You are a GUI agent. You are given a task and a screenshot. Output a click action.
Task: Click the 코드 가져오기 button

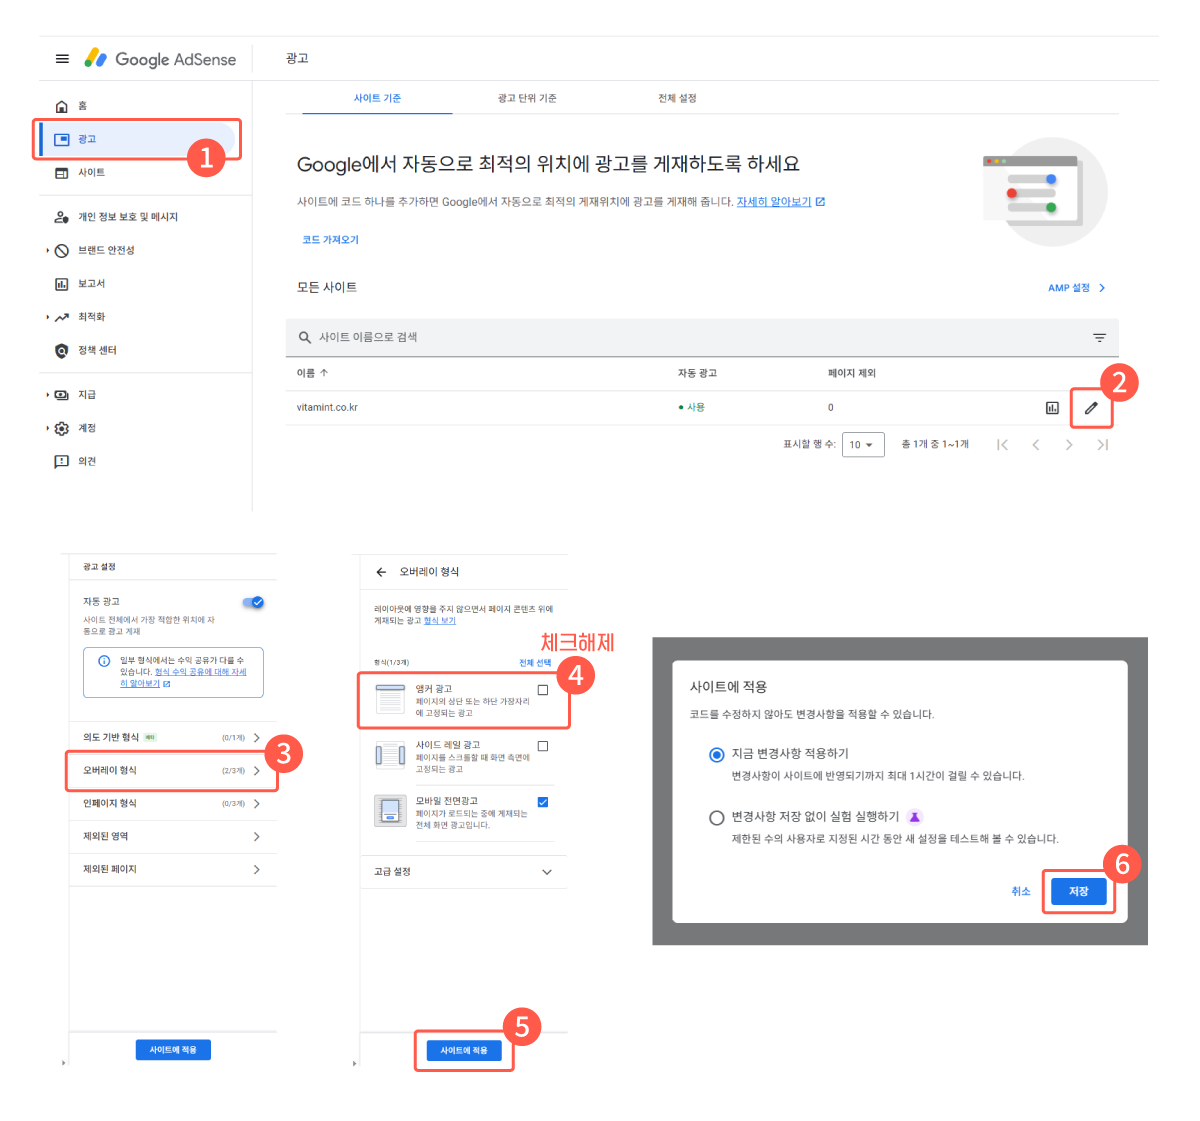click(331, 239)
